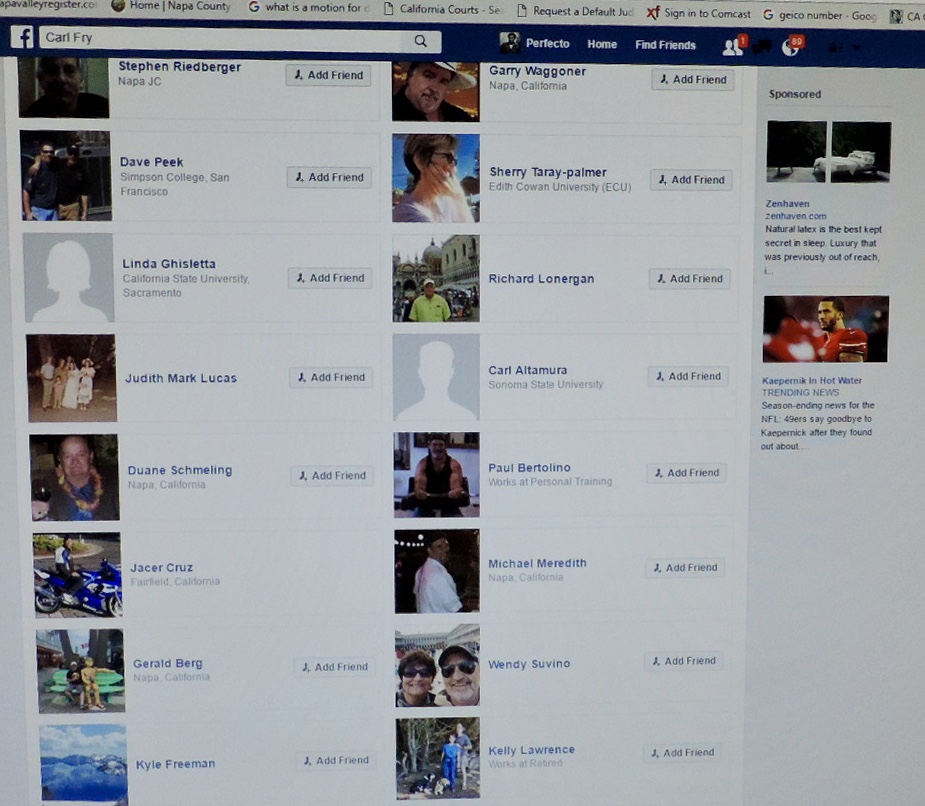The image size is (925, 806).
Task: Open Stephen Riedberger's profile name
Action: (179, 66)
